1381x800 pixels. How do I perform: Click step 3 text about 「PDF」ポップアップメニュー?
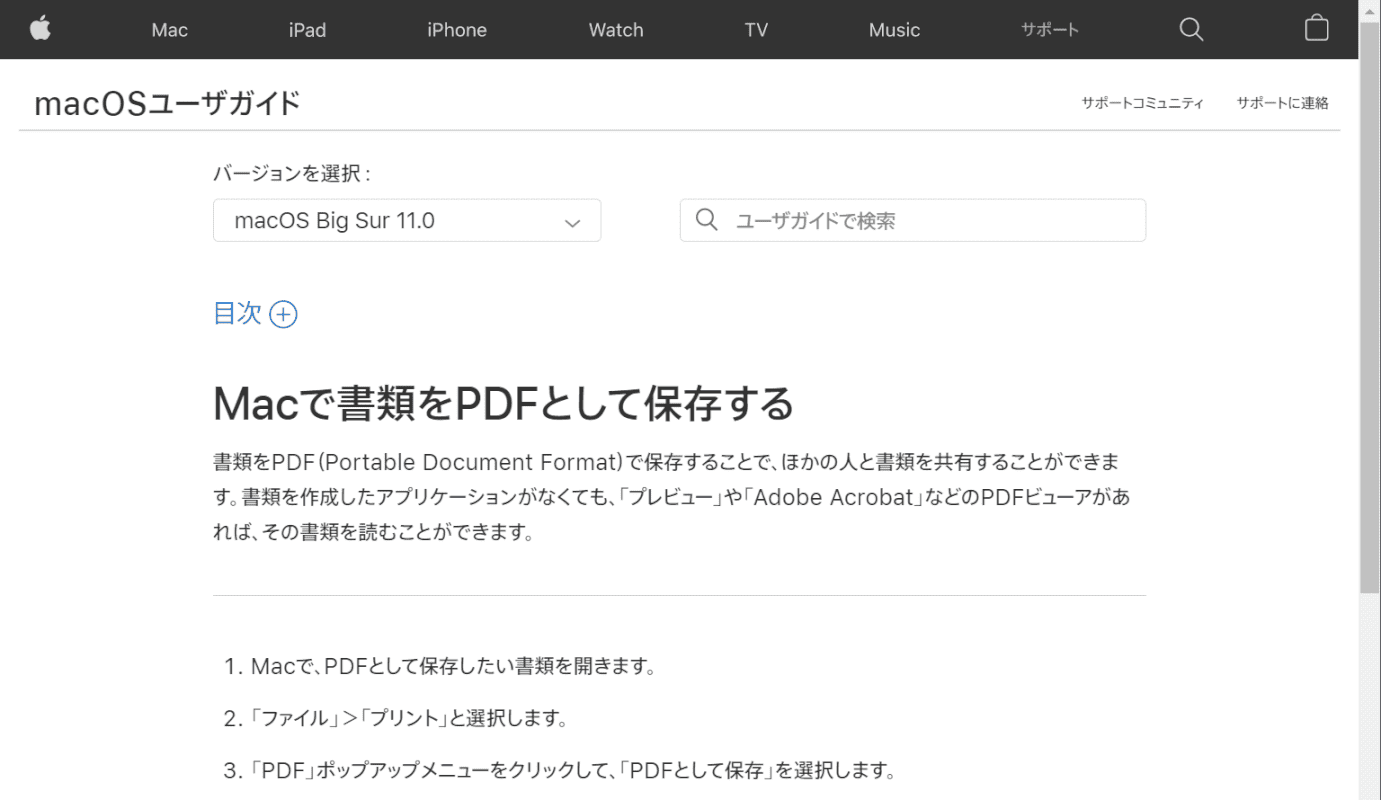(572, 772)
